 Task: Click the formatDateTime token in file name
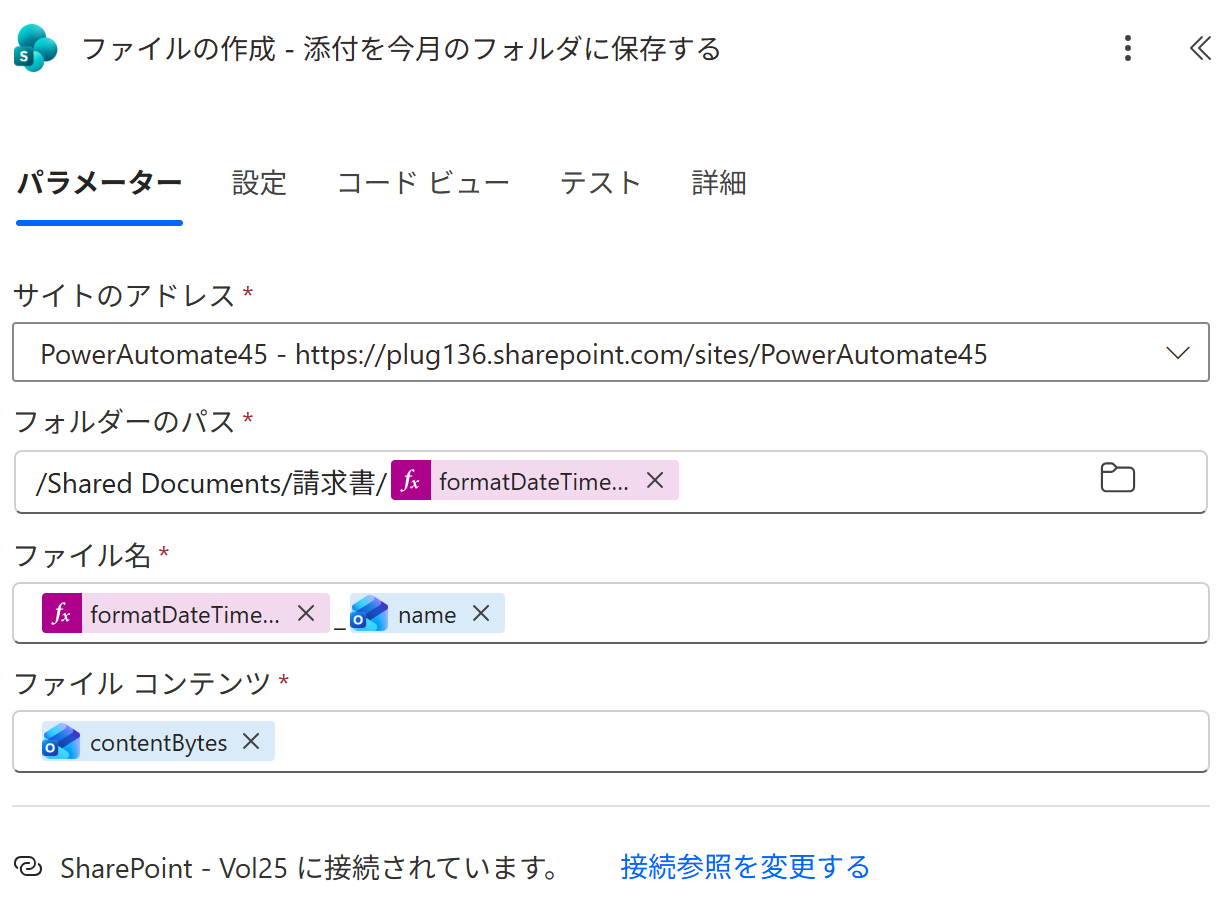point(186,614)
